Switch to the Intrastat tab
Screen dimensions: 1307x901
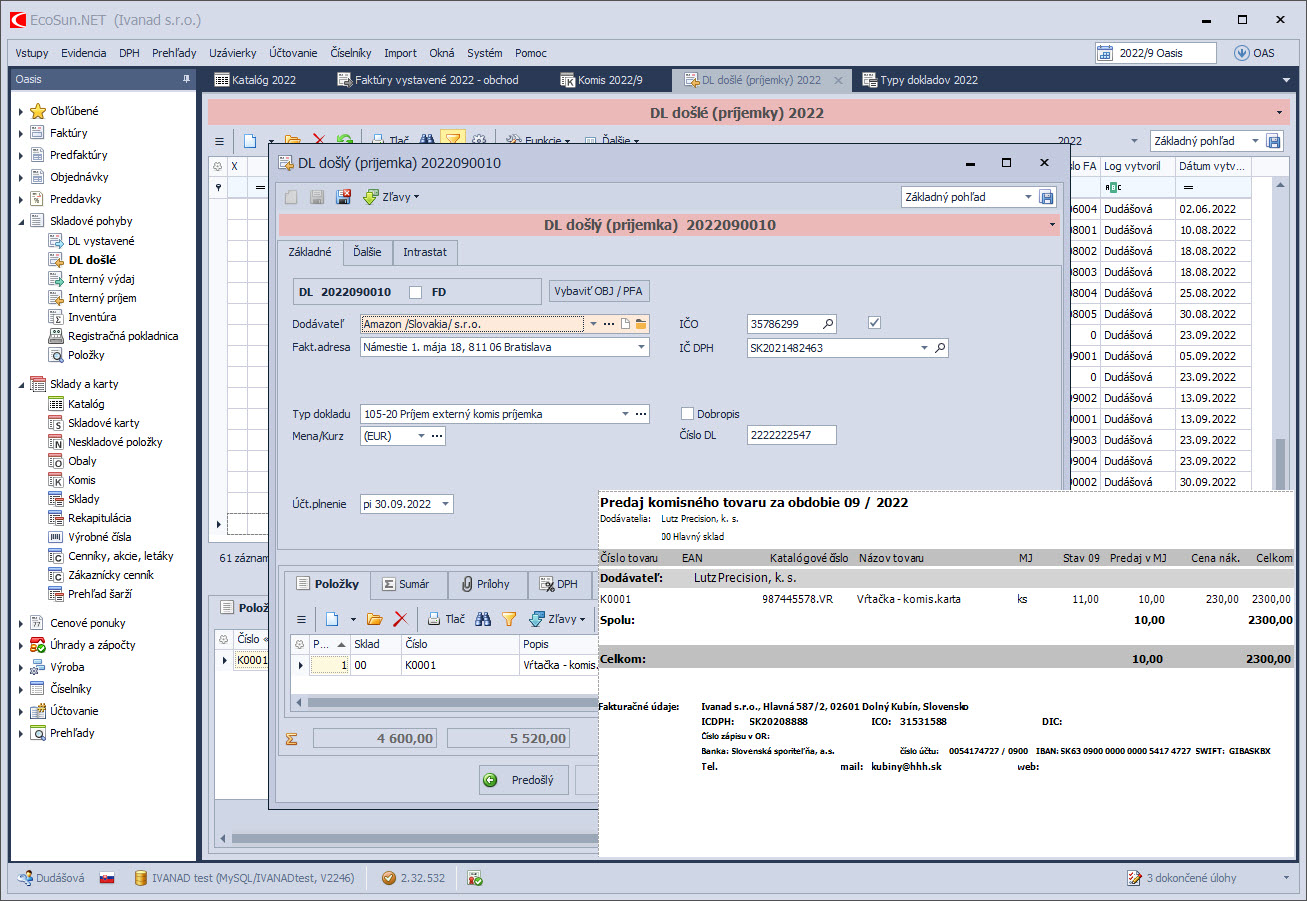[425, 252]
